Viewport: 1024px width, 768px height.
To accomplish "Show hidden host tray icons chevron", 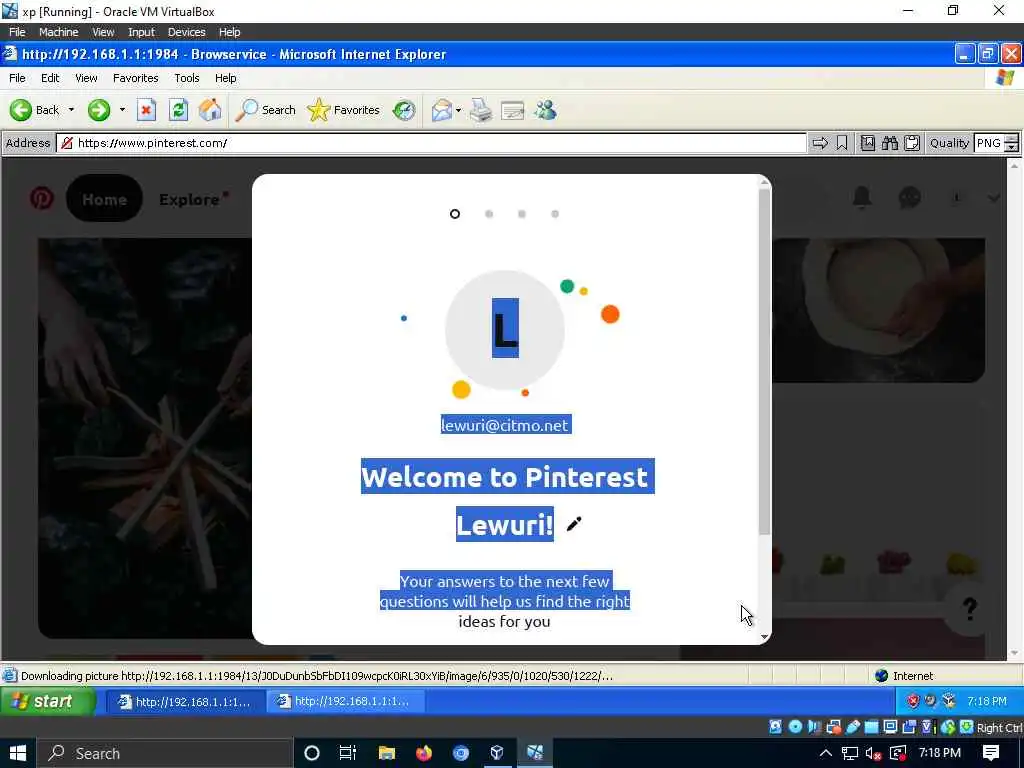I will click(x=825, y=753).
